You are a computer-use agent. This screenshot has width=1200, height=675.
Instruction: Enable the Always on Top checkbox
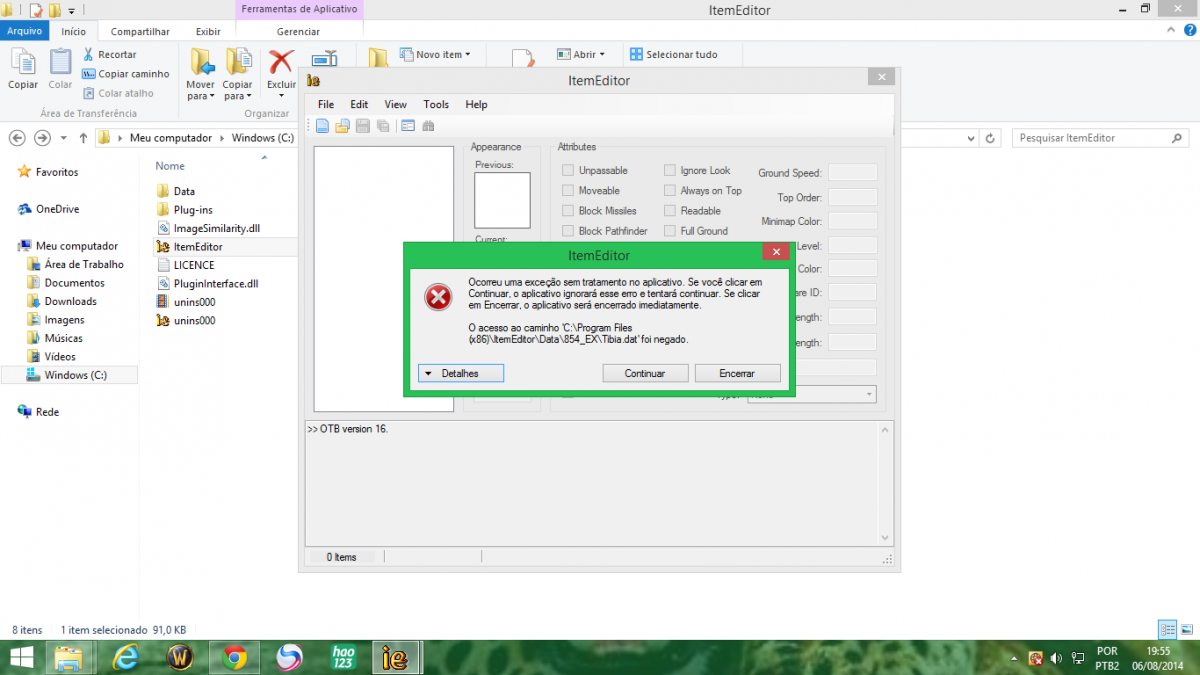[x=670, y=191]
